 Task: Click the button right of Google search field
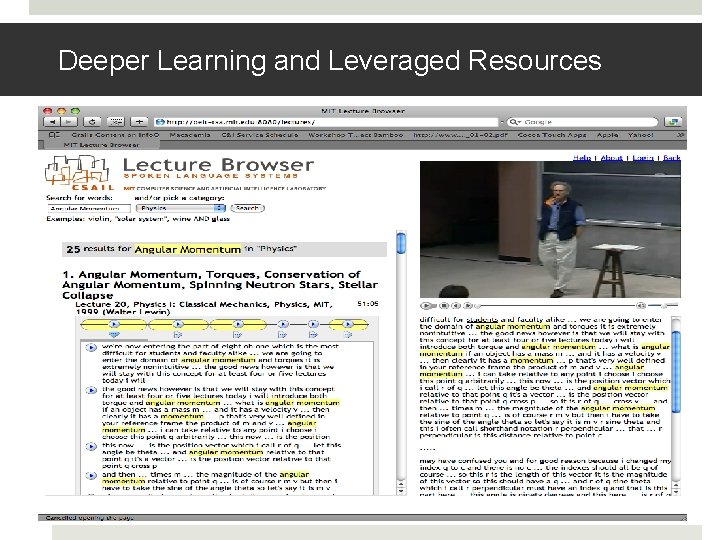click(x=673, y=122)
